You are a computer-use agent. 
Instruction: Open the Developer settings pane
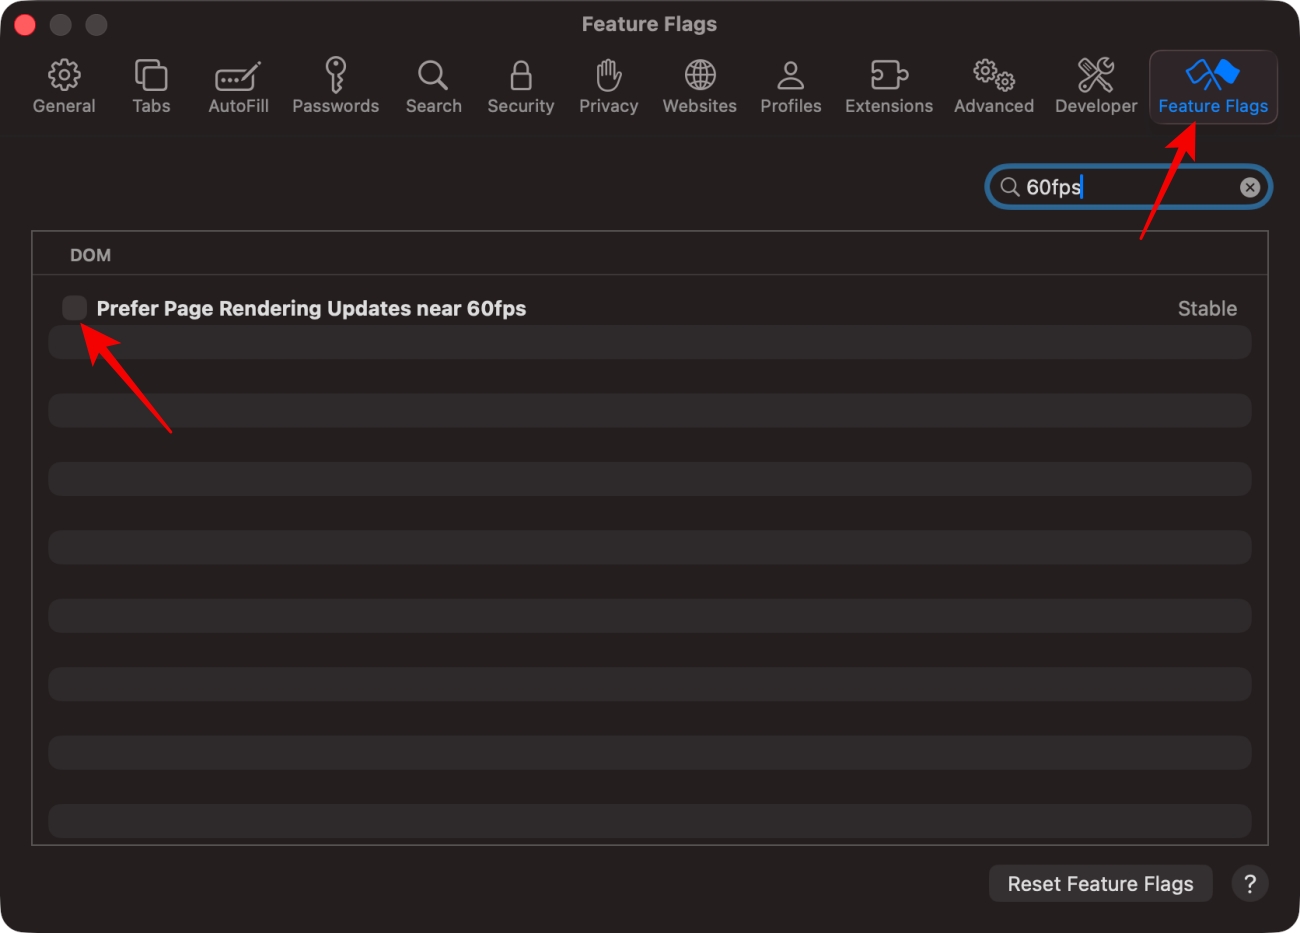pyautogui.click(x=1096, y=87)
